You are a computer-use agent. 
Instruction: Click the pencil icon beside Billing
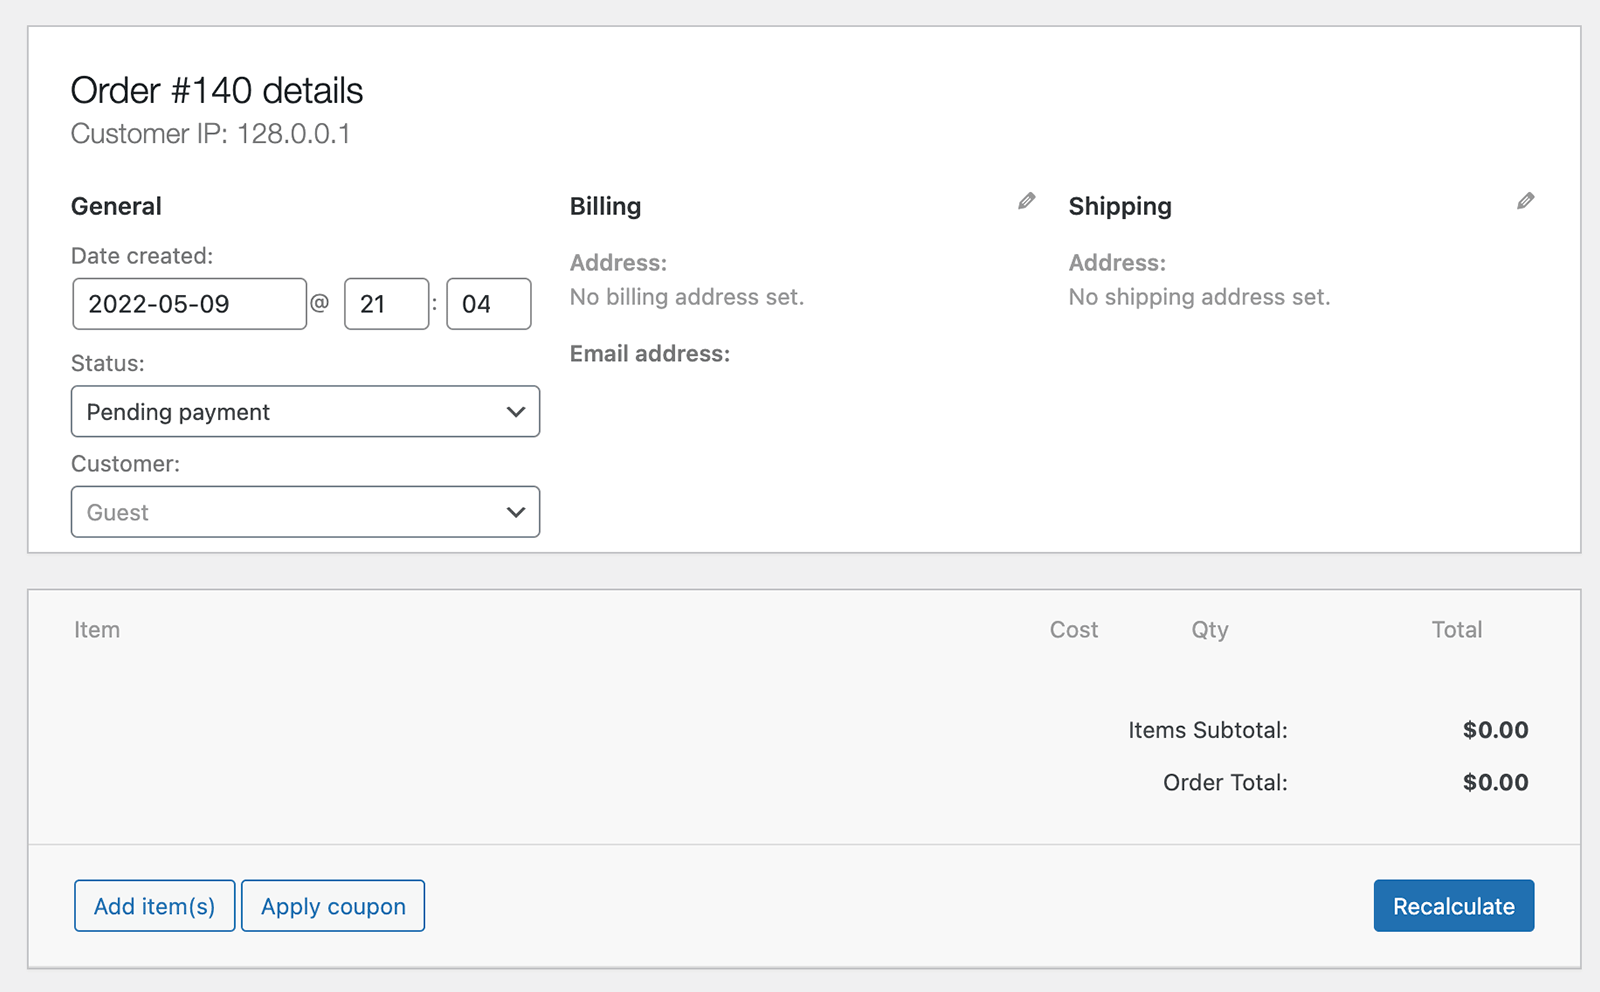coord(1026,201)
